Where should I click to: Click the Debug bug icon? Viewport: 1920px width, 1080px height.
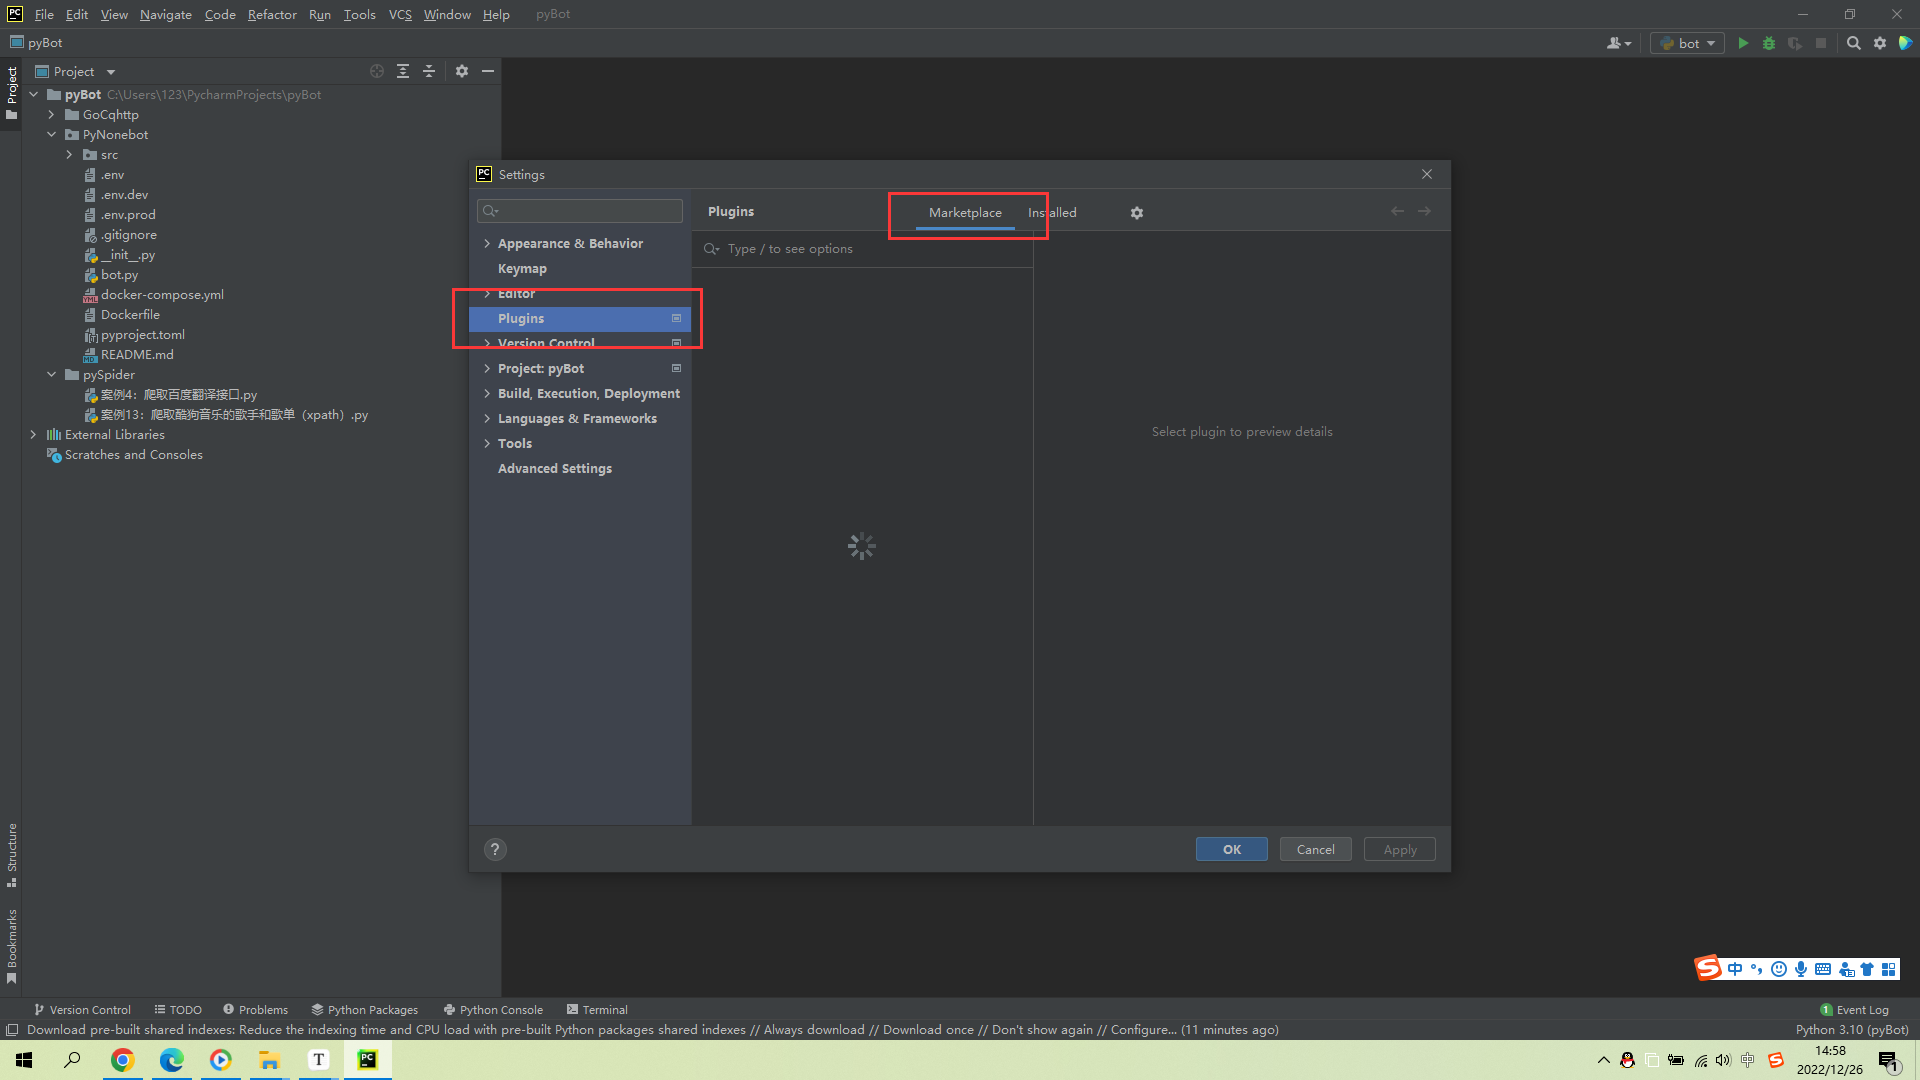[x=1769, y=43]
